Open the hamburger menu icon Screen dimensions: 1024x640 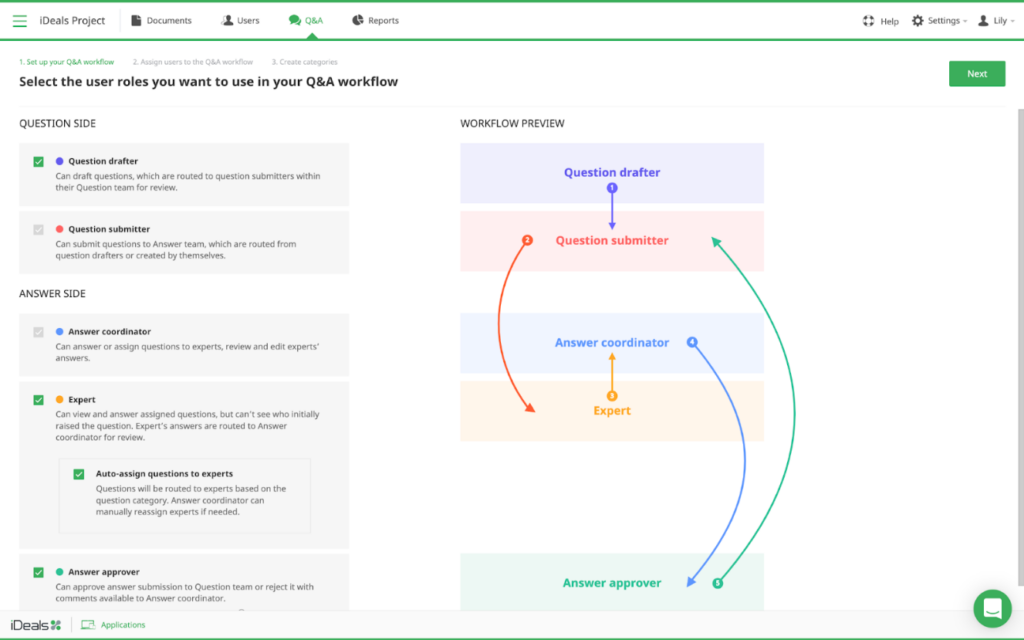pyautogui.click(x=19, y=21)
